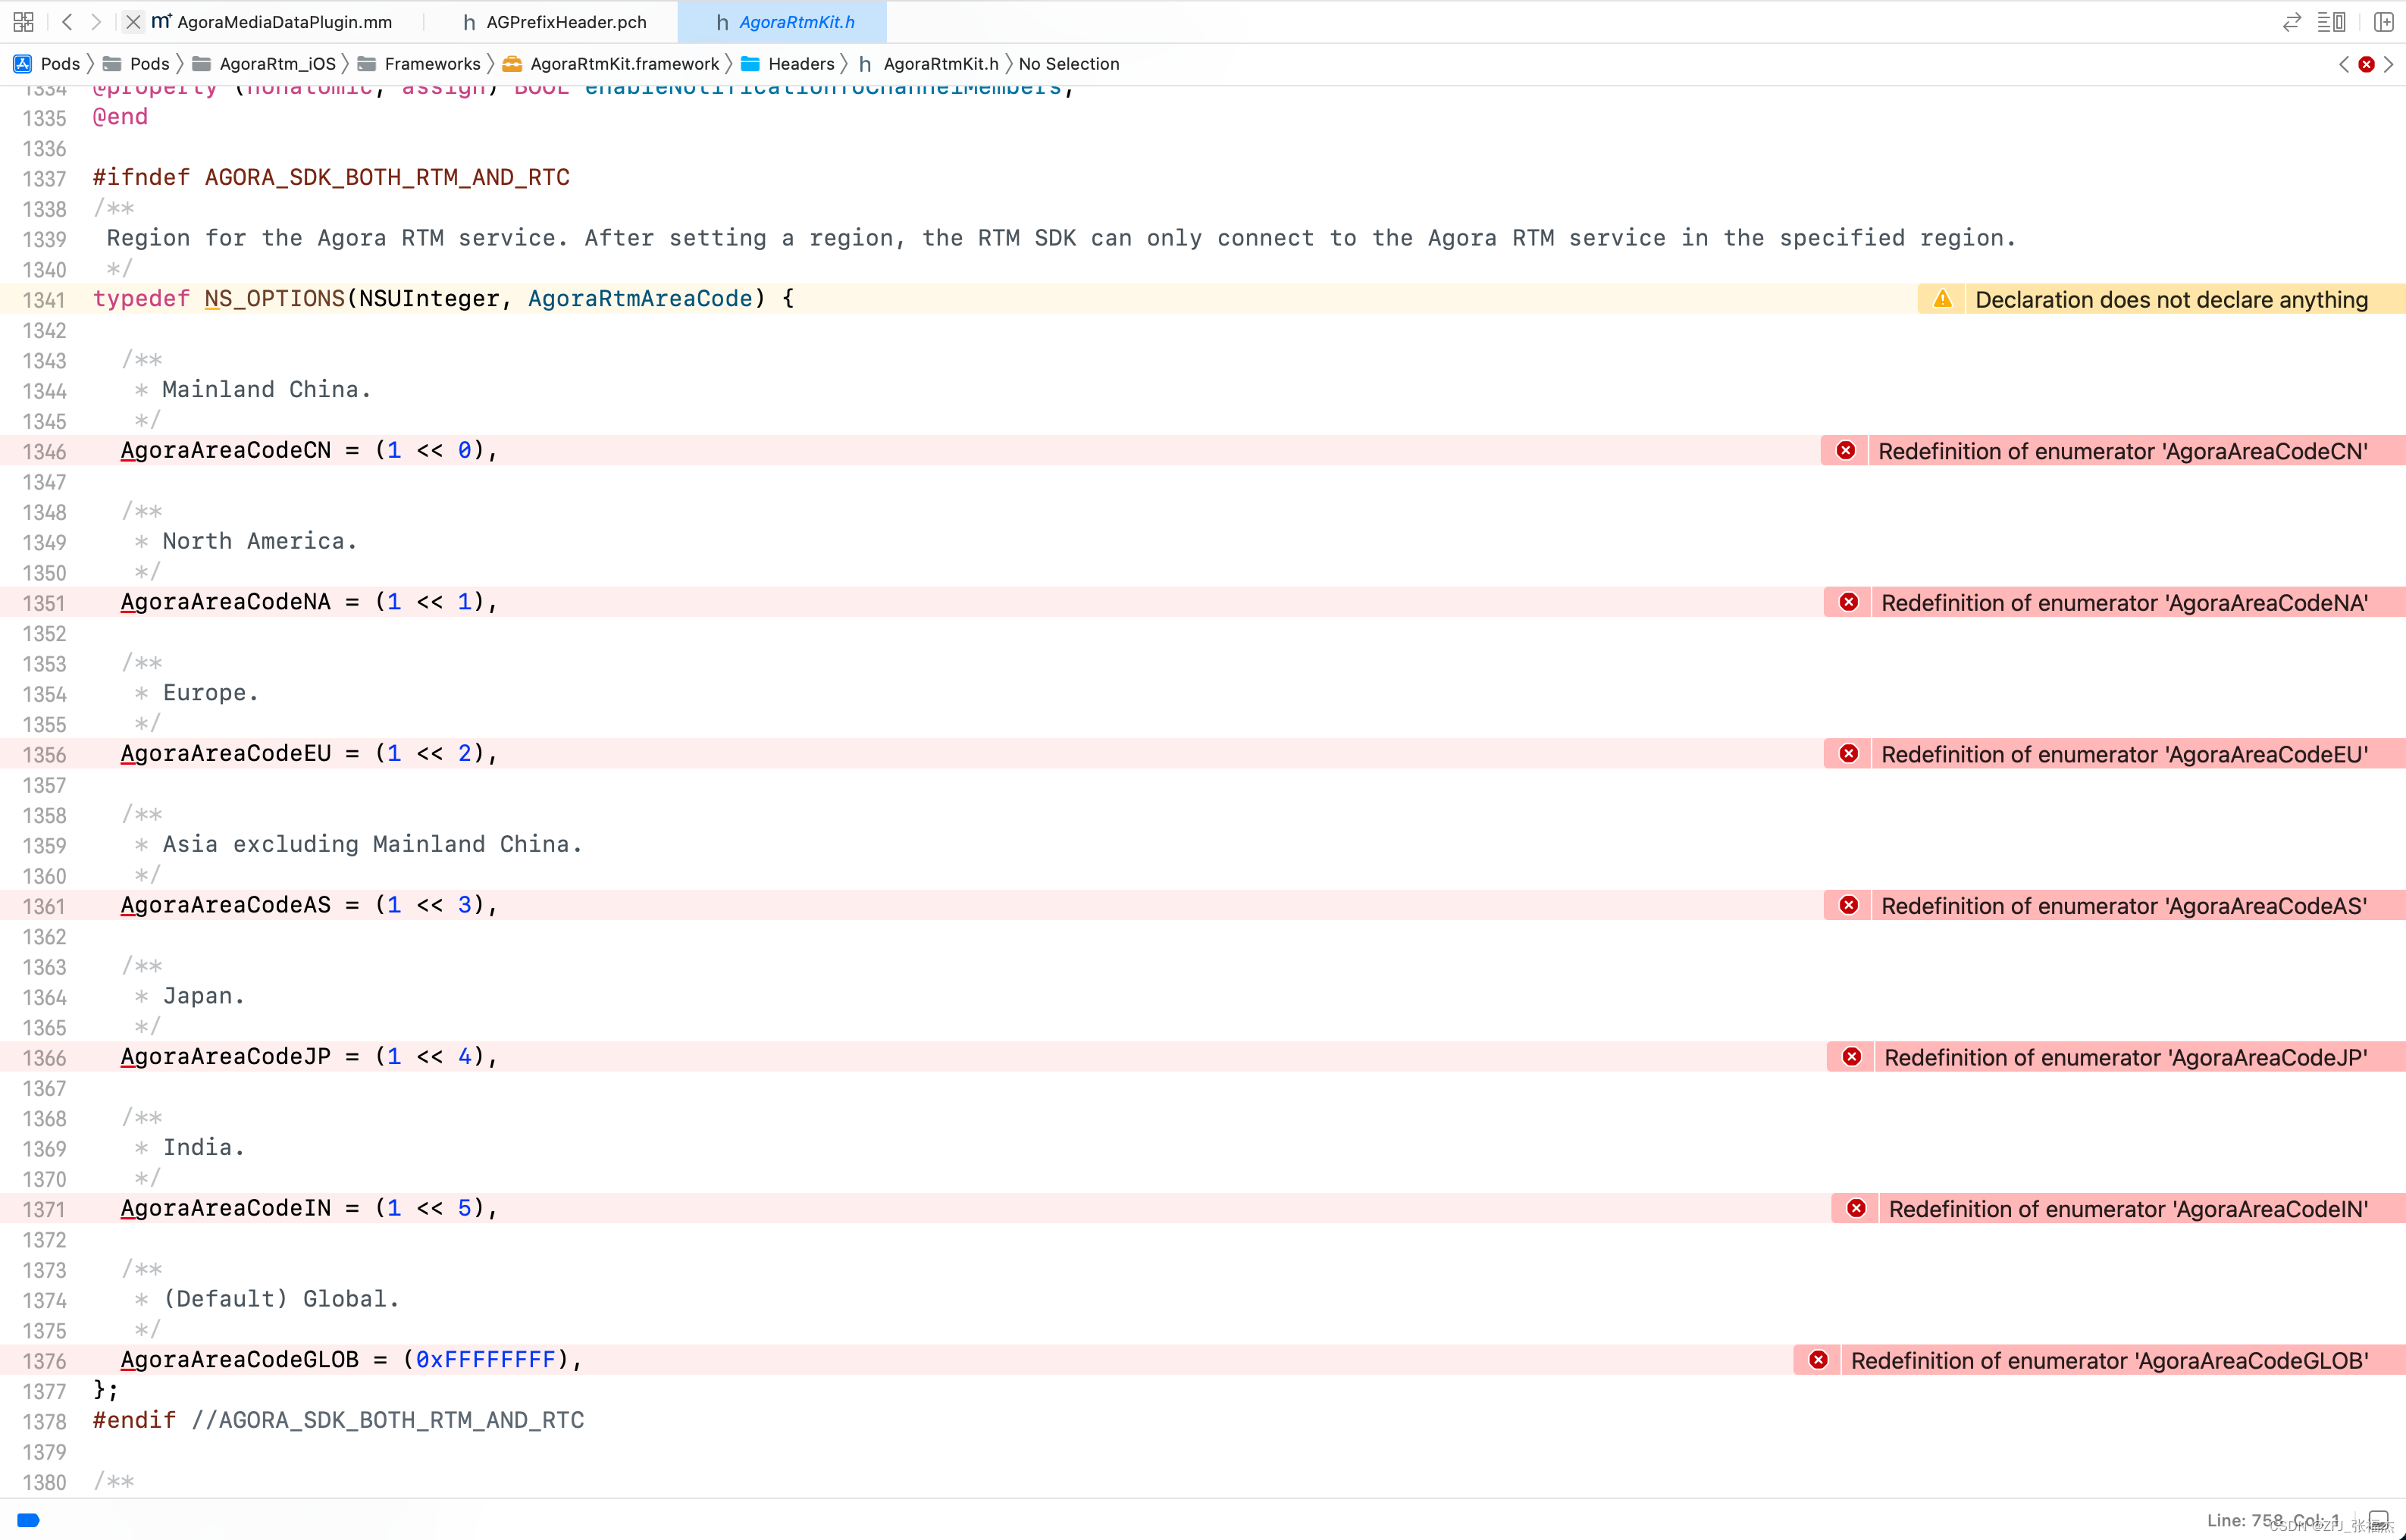Toggle the minimap editor options icon
Viewport: 2406px width, 1540px height.
point(2331,22)
